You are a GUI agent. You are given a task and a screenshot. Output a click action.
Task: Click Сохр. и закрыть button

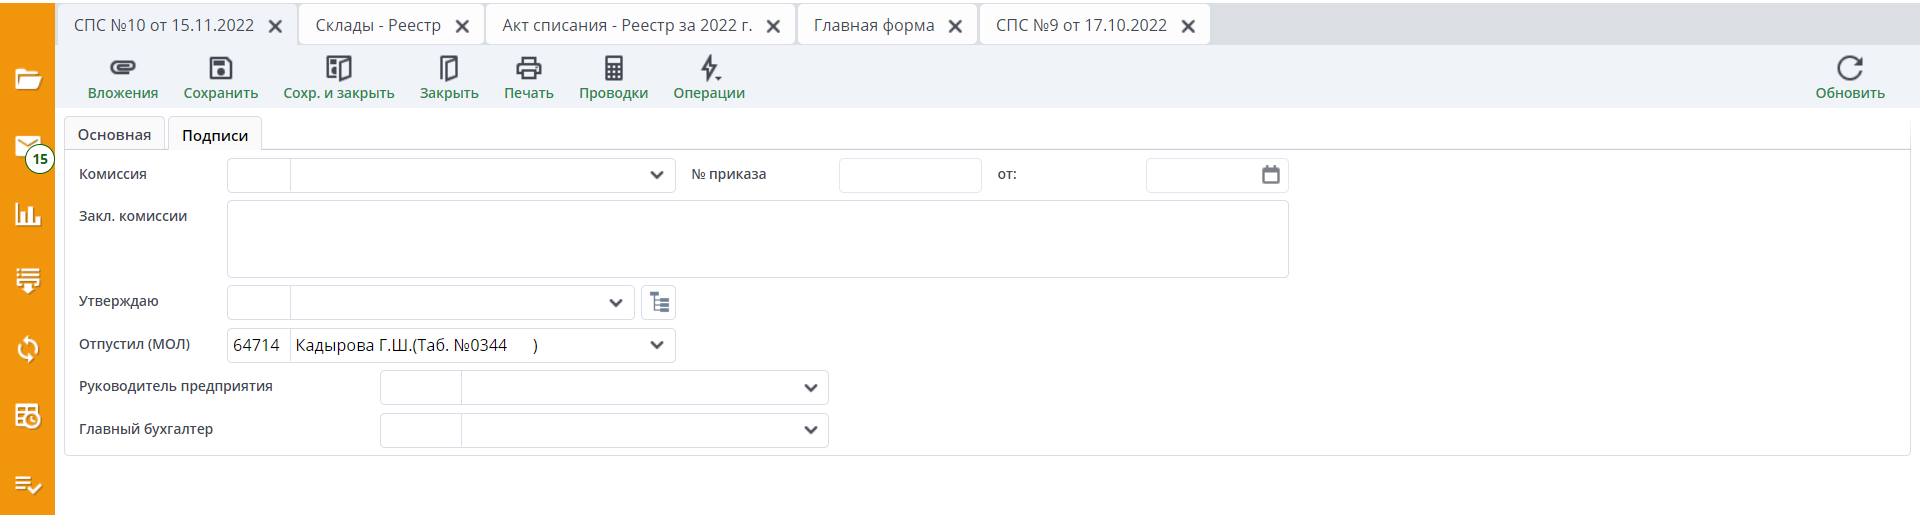[x=338, y=78]
